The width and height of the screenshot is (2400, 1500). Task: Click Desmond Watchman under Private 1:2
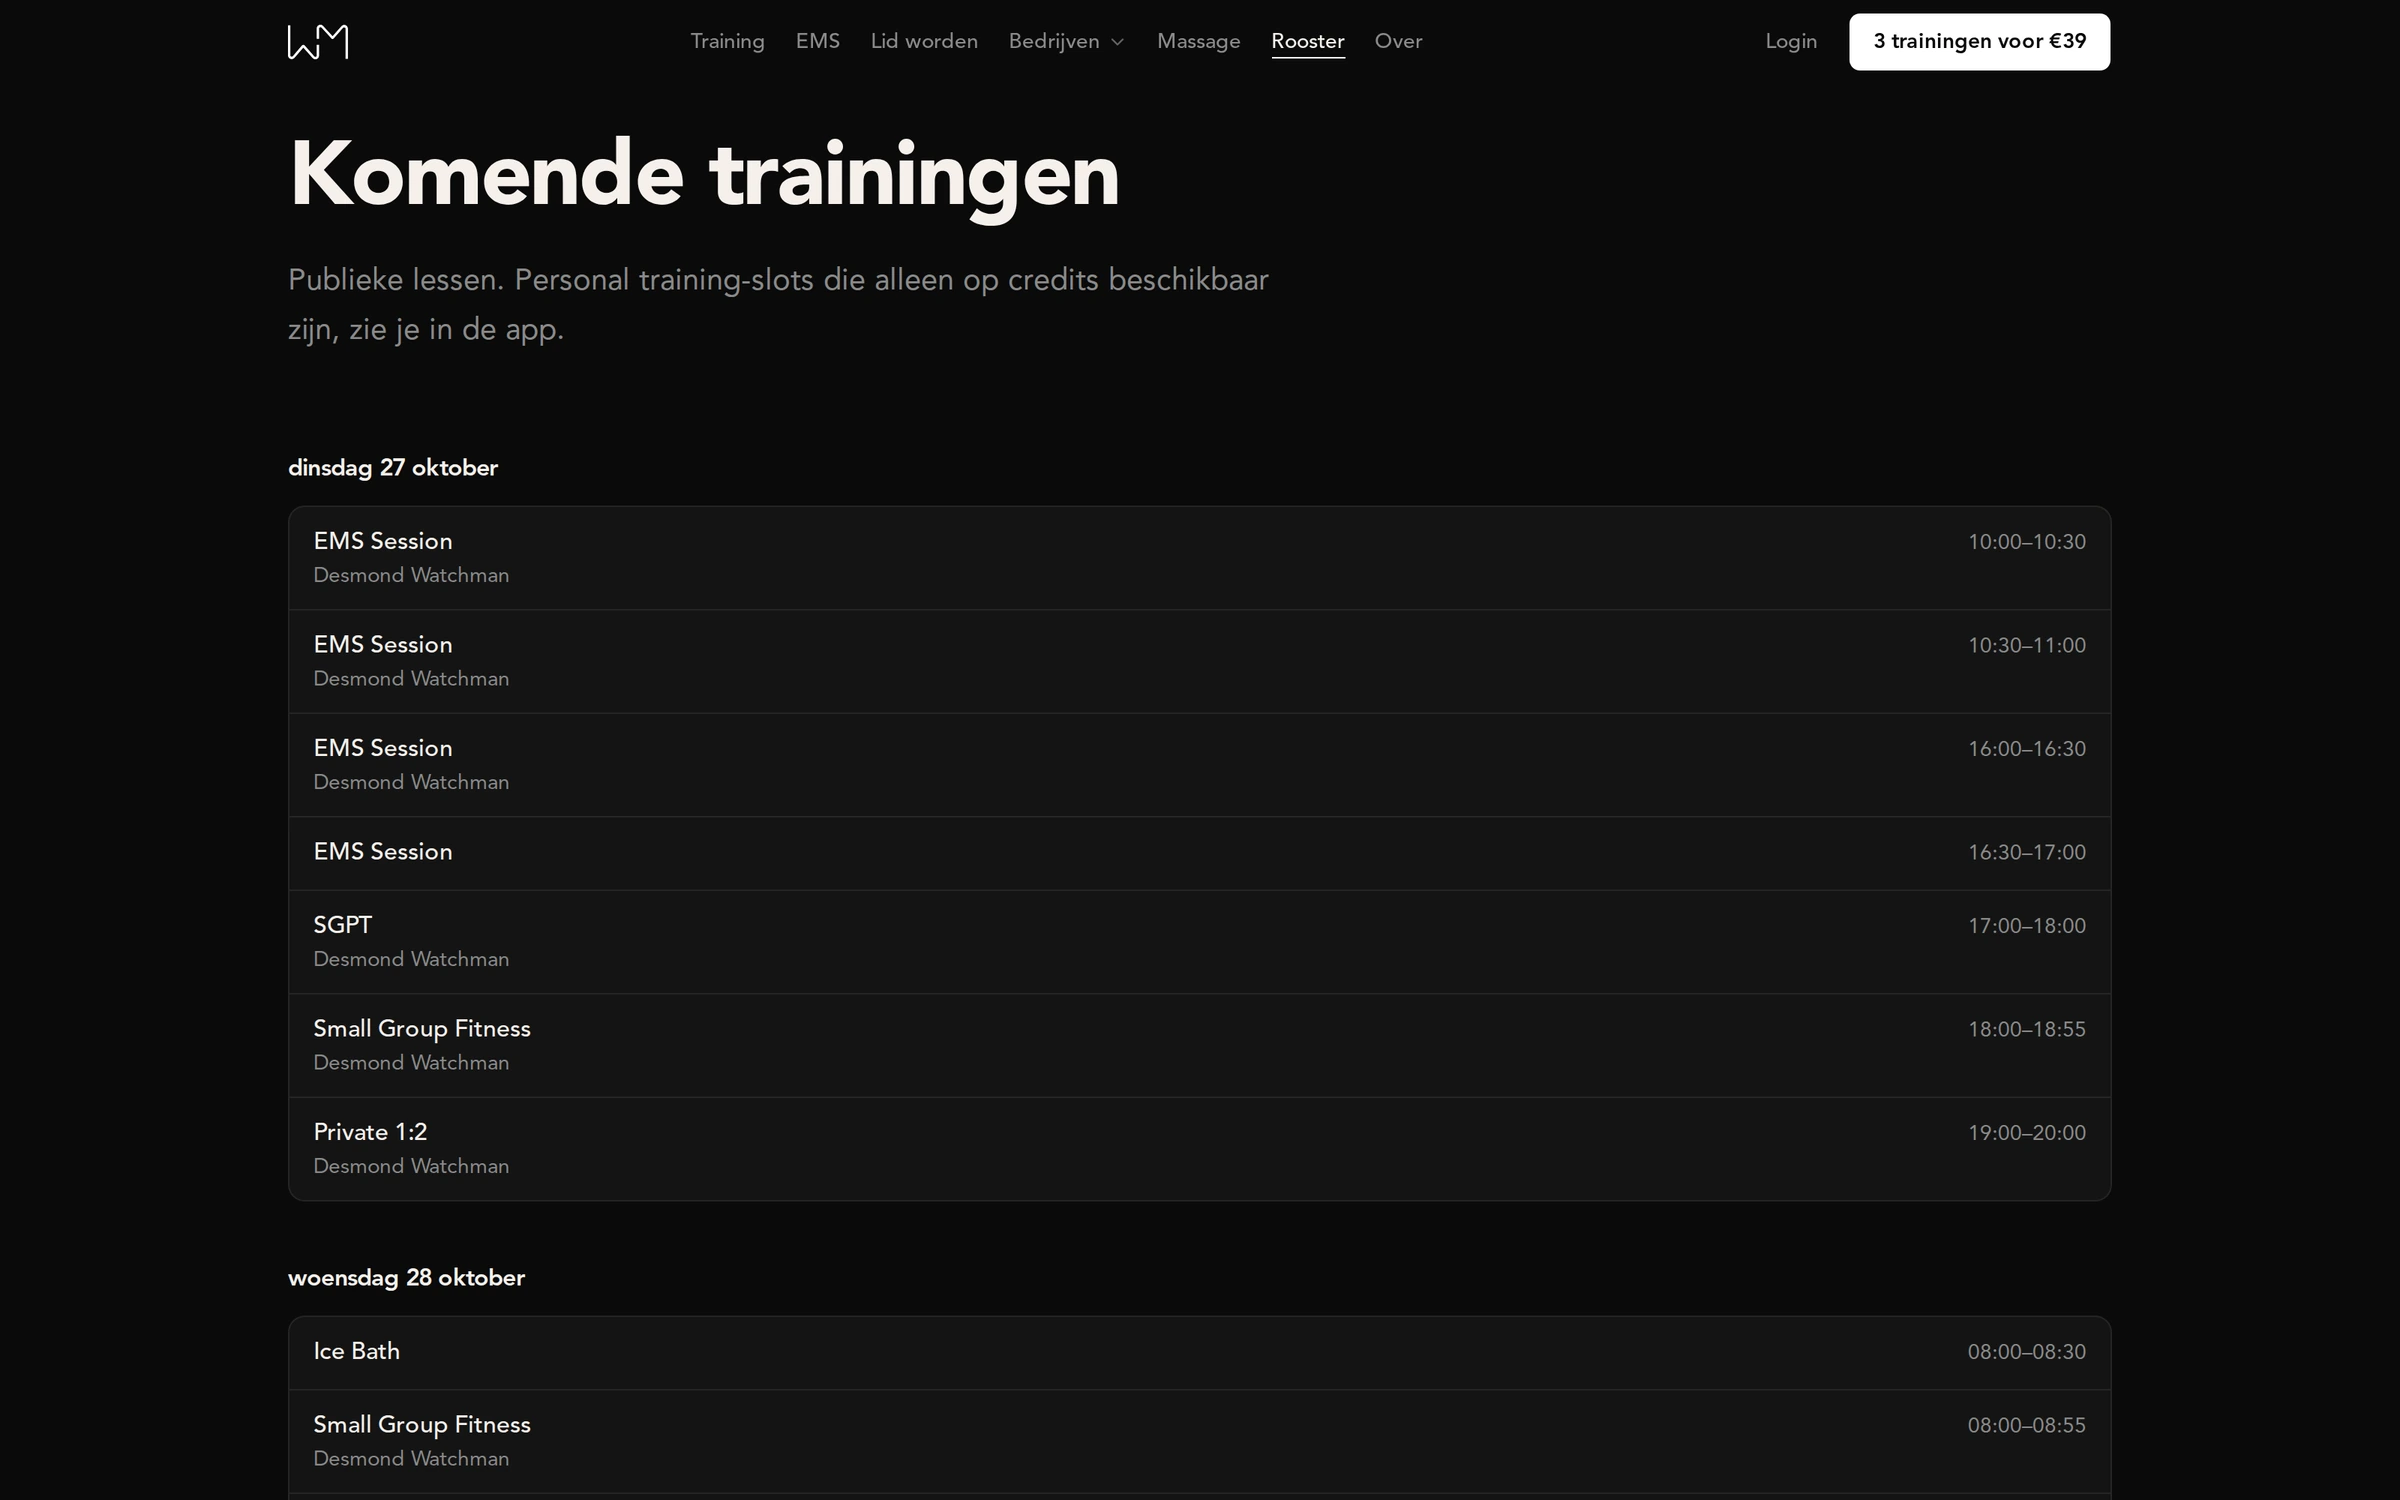pyautogui.click(x=411, y=1166)
